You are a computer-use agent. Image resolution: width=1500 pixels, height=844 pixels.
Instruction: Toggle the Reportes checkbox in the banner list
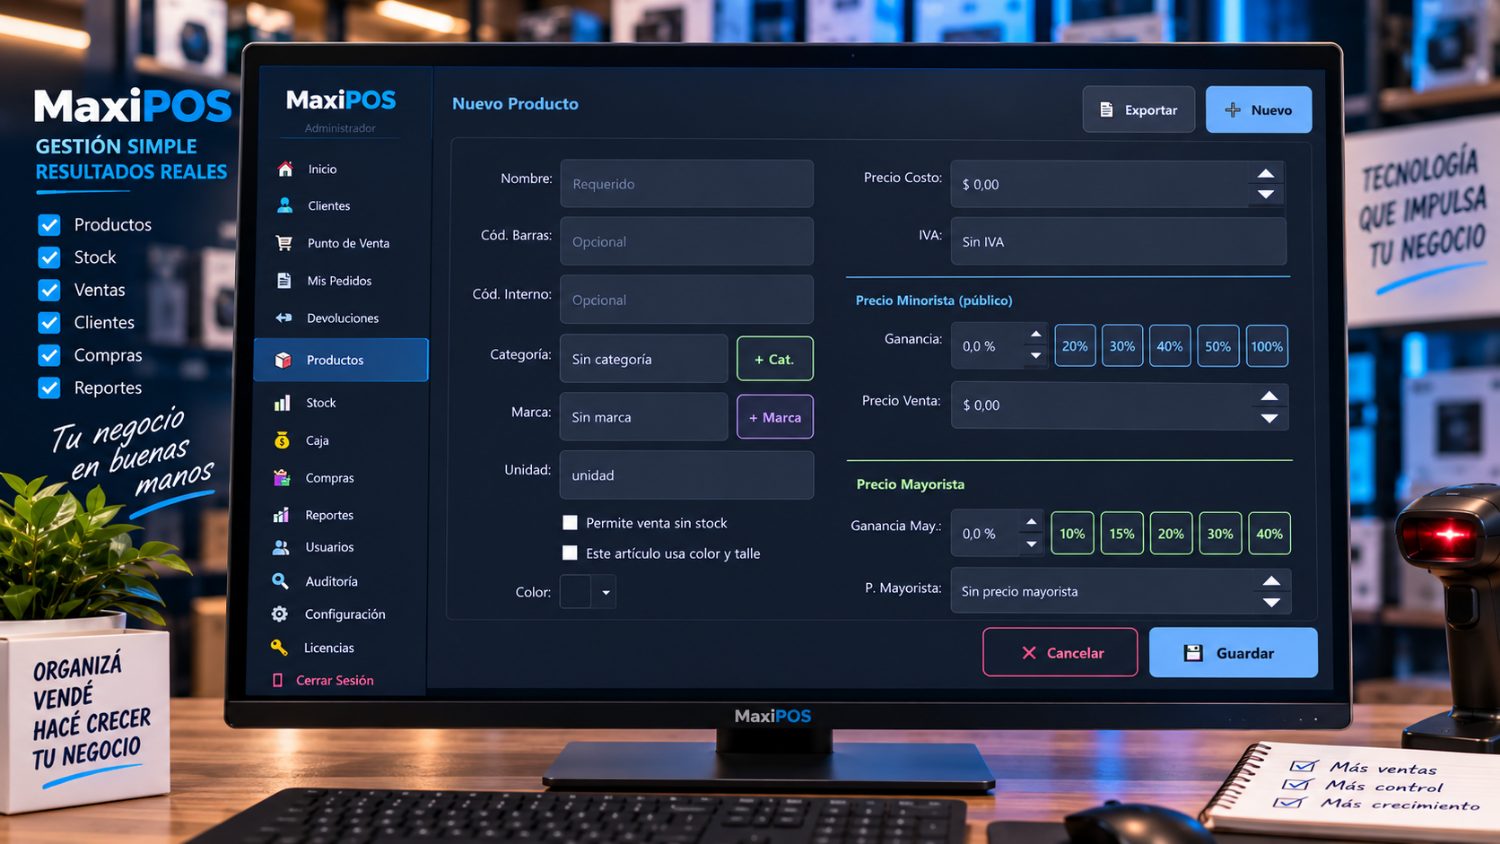pyautogui.click(x=49, y=387)
